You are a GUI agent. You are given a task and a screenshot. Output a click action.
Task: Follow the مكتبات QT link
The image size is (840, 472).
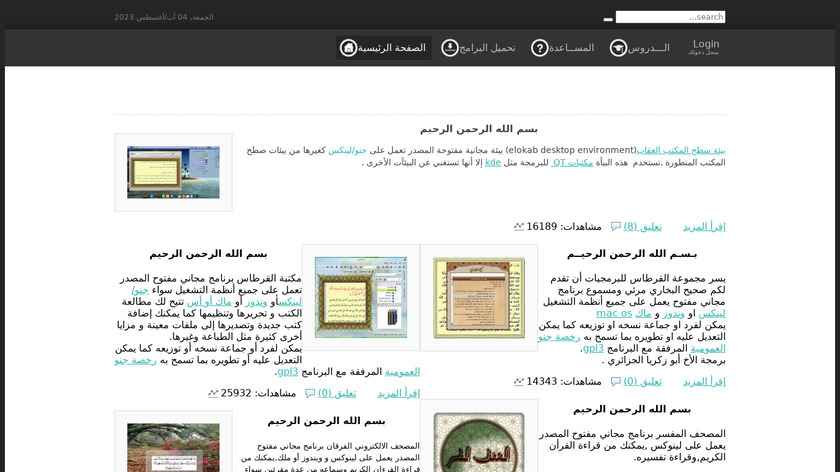tap(572, 162)
